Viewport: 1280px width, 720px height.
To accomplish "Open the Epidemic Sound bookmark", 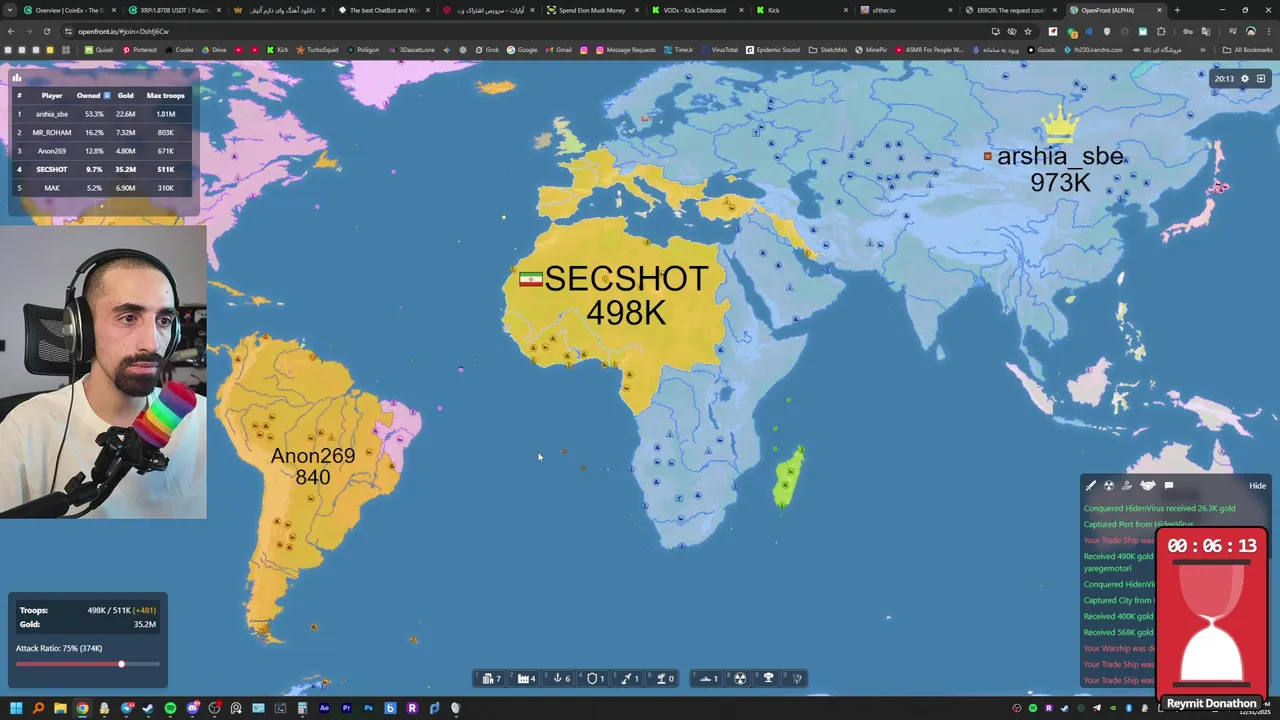I will click(x=773, y=50).
